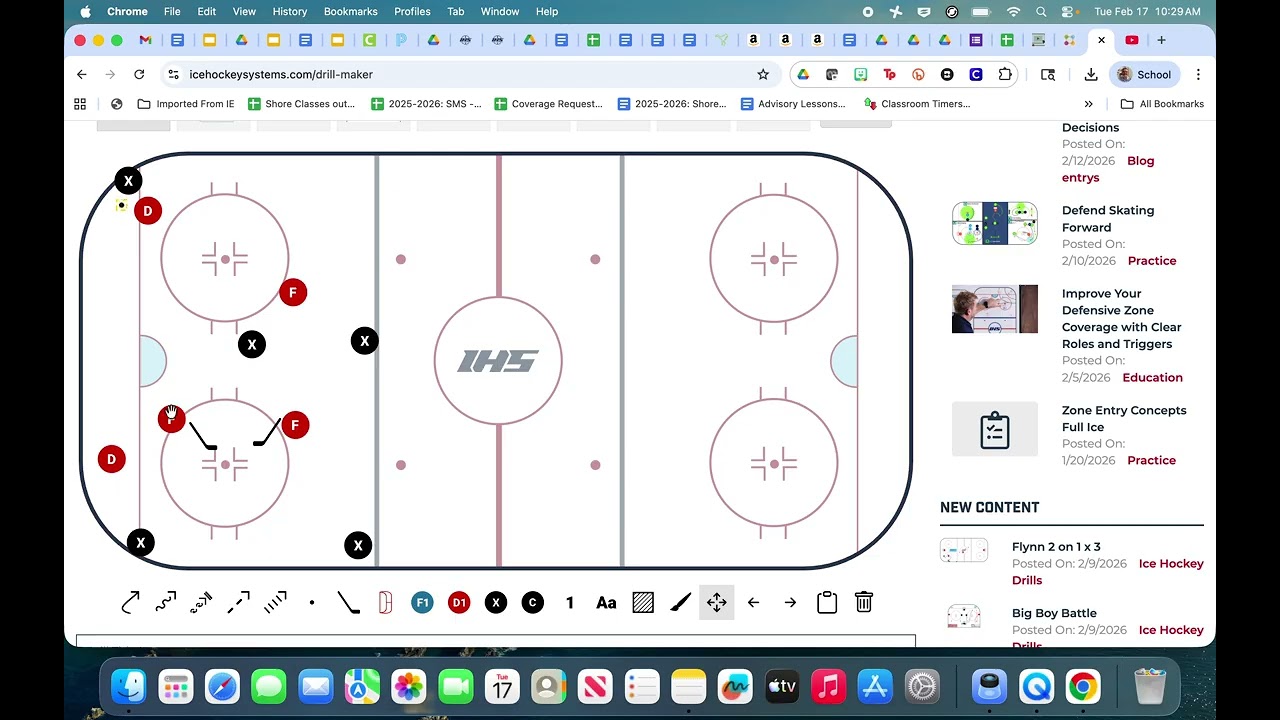Undo with the left arrow button
This screenshot has width=1280, height=720.
coord(753,602)
